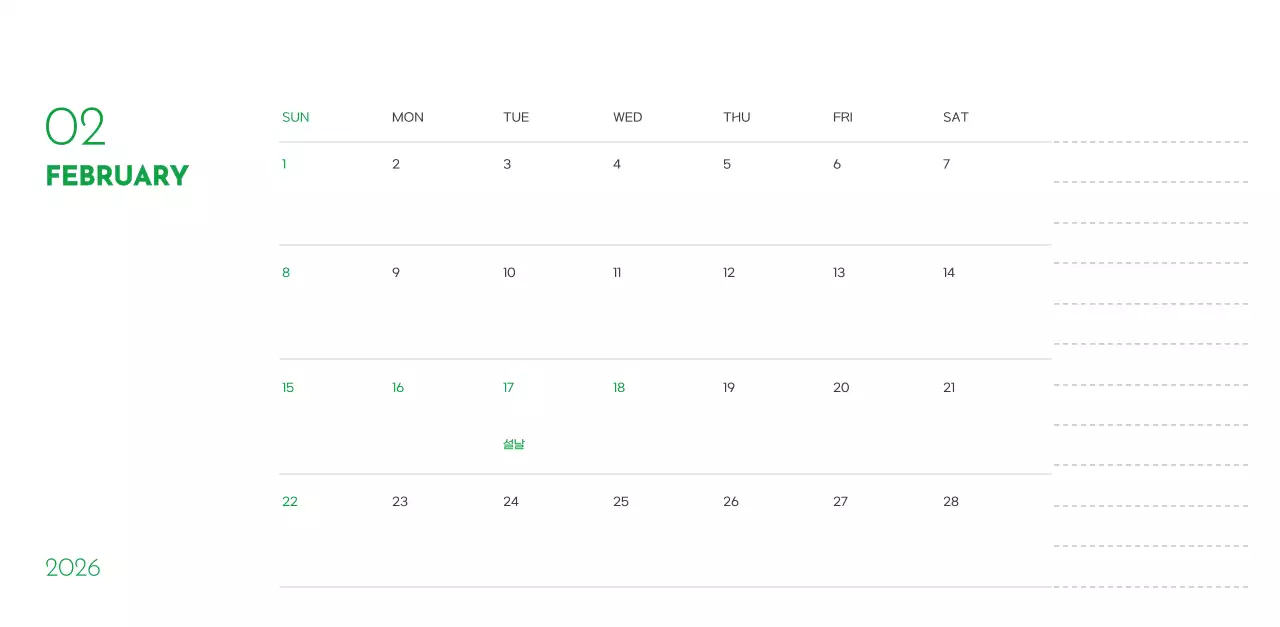The image size is (1280, 627).
Task: Click the last dashed memo line
Action: click(x=1150, y=587)
